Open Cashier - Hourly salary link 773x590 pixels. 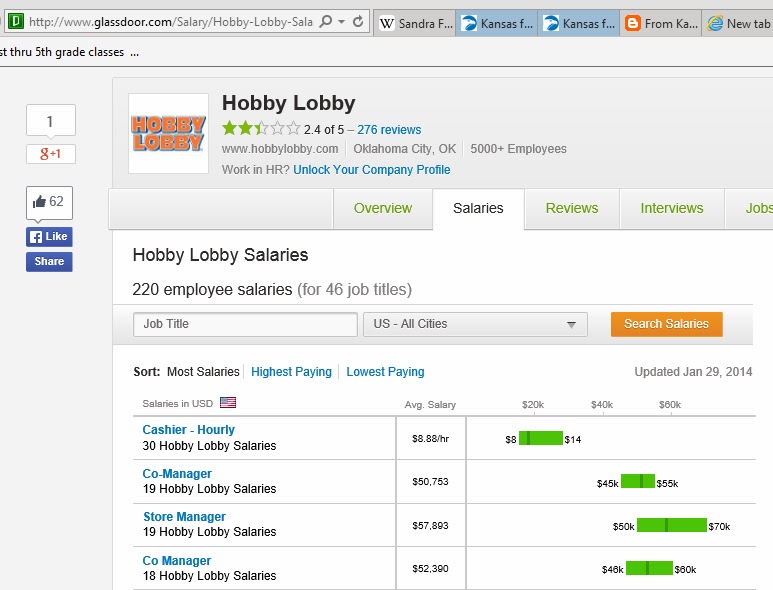(188, 430)
